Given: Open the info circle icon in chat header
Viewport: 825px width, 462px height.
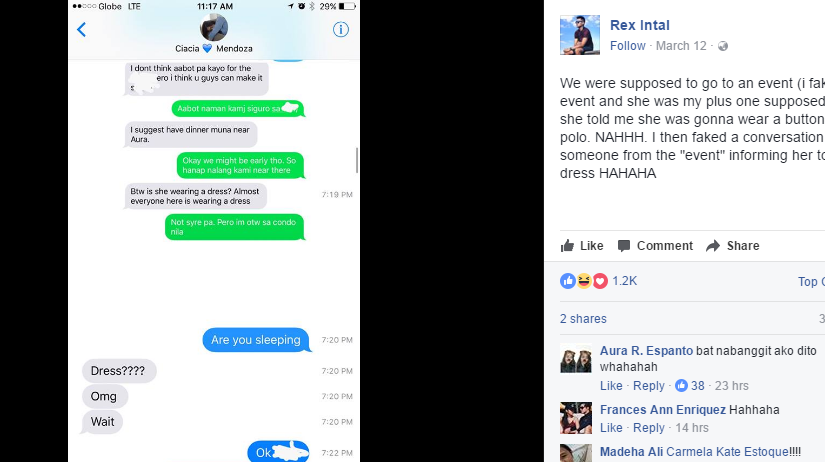Looking at the screenshot, I should point(341,29).
